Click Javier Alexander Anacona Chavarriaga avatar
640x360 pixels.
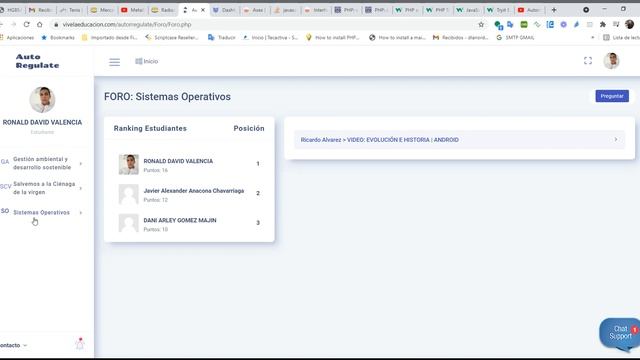pos(129,194)
